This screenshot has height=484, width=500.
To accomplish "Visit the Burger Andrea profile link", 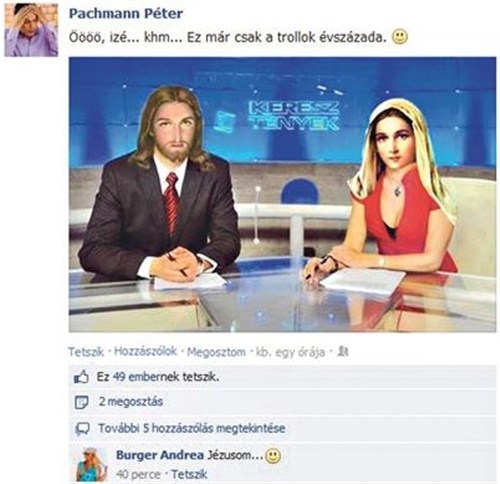I will click(160, 455).
